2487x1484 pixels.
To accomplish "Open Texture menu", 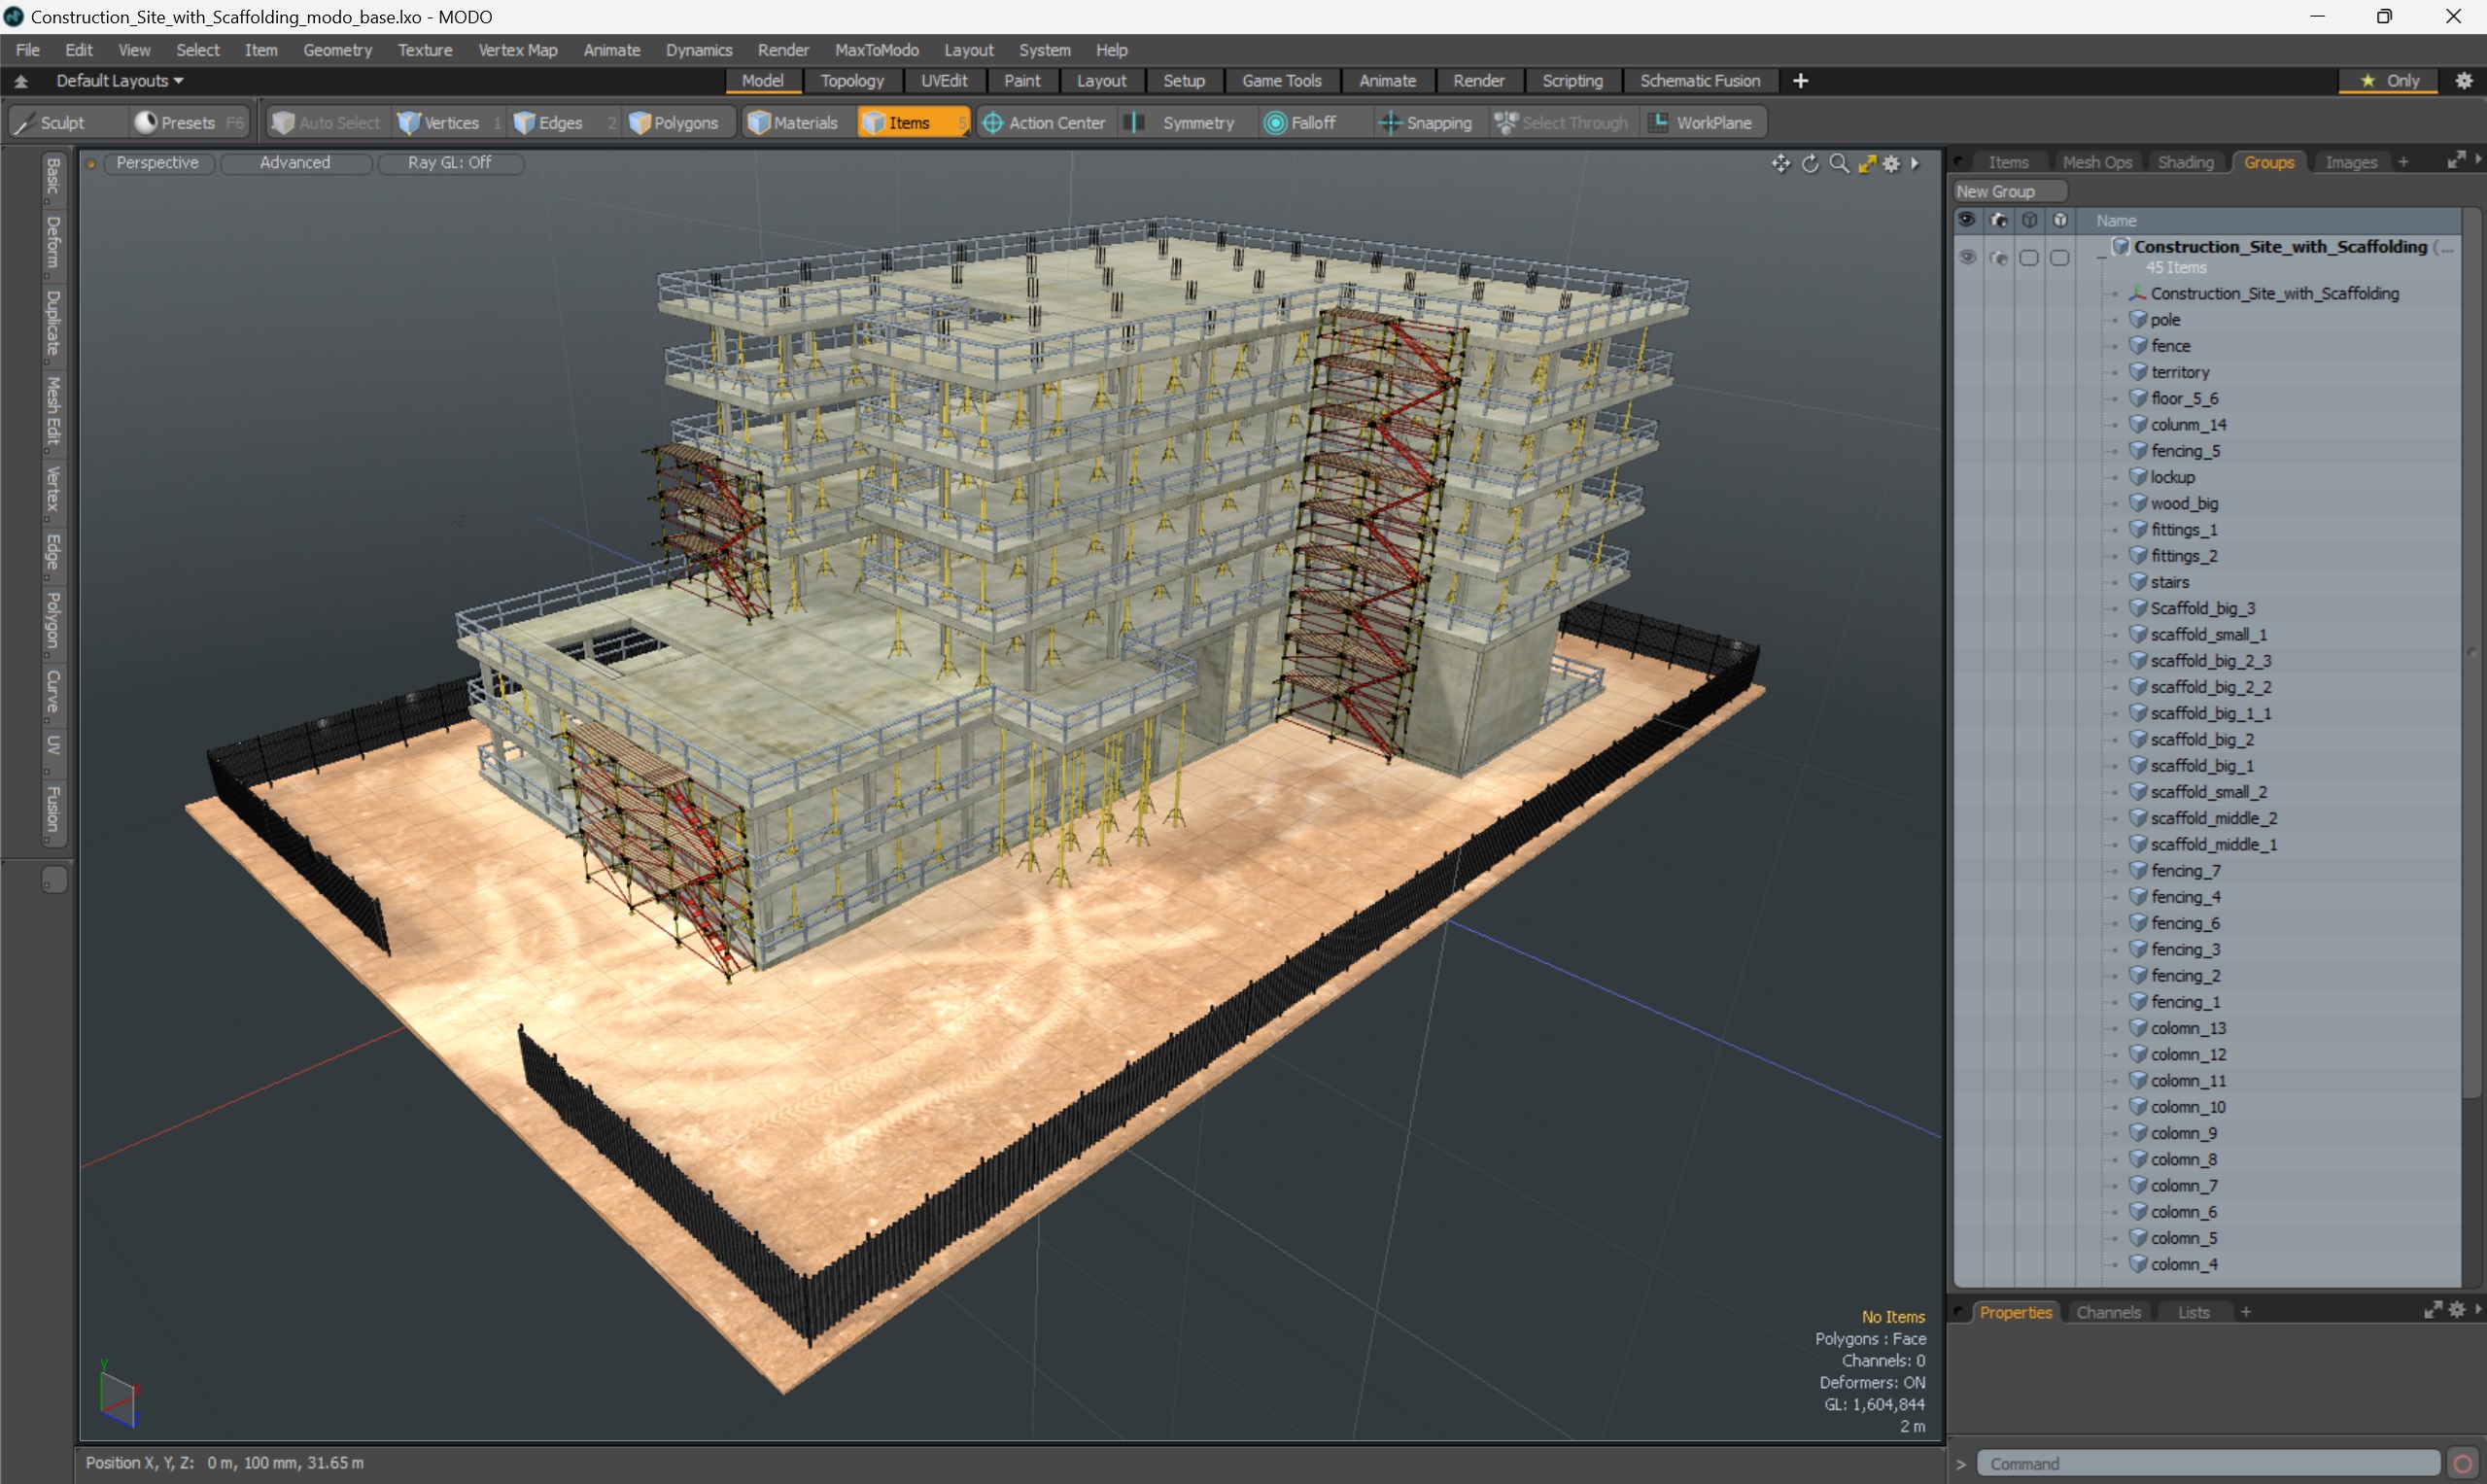I will click(425, 49).
